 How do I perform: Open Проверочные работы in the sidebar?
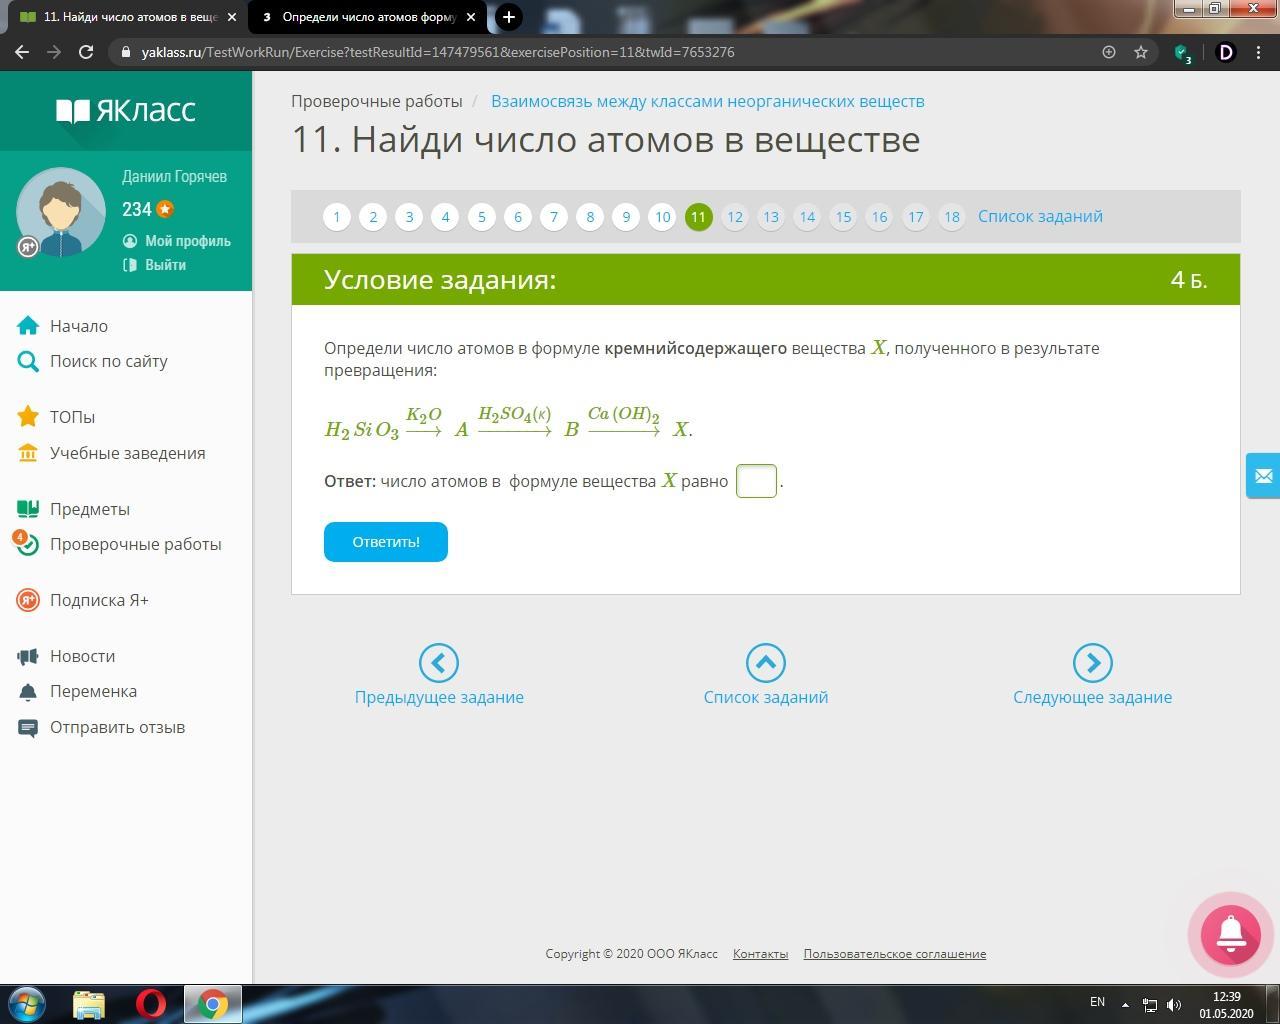[x=135, y=544]
